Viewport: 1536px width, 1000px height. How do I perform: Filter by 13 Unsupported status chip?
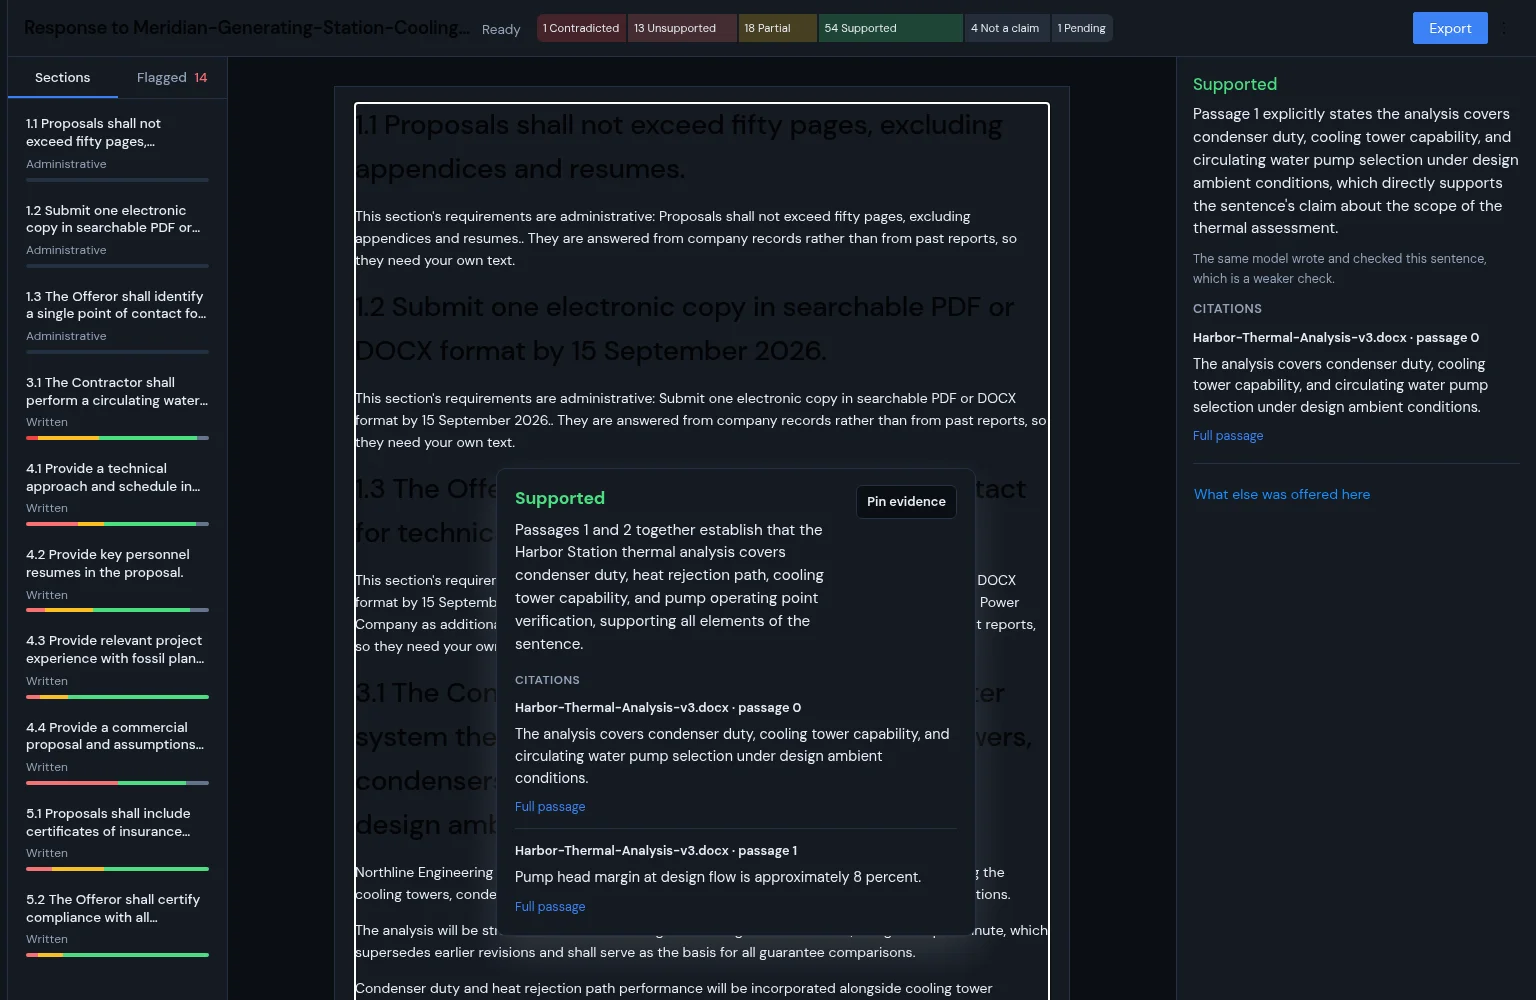pyautogui.click(x=682, y=28)
